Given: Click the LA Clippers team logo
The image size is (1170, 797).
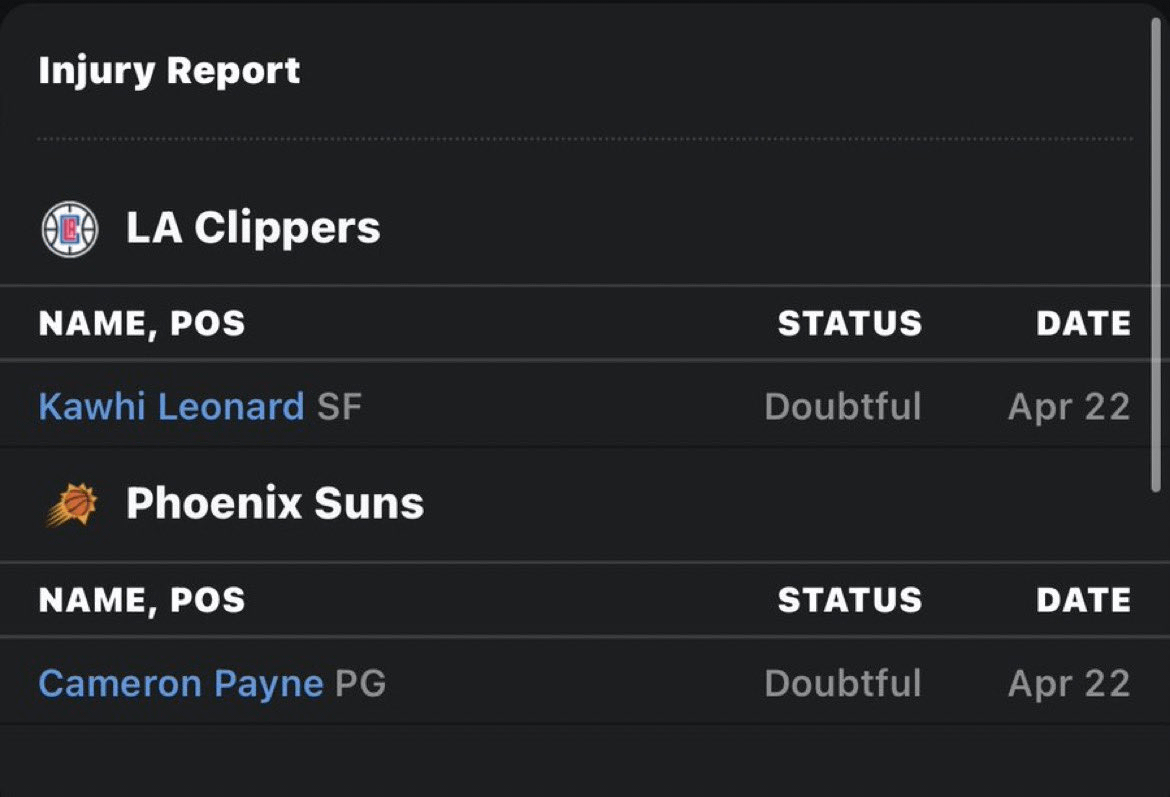Looking at the screenshot, I should [x=69, y=229].
